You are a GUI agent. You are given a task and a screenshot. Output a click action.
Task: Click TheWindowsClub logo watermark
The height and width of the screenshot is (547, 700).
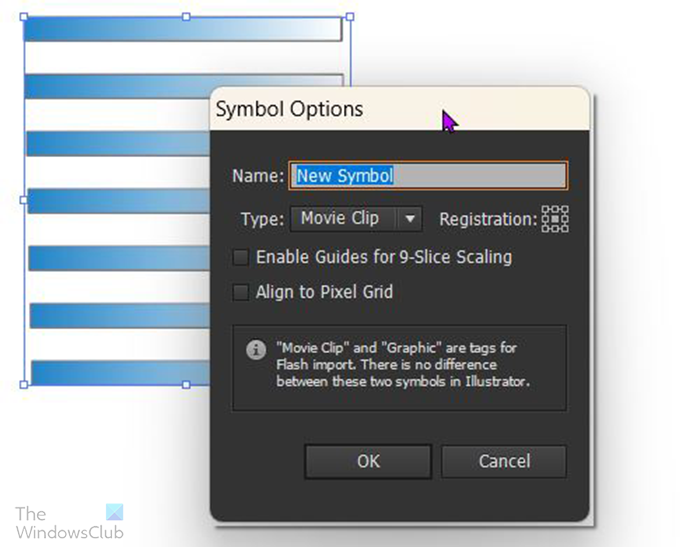click(69, 523)
